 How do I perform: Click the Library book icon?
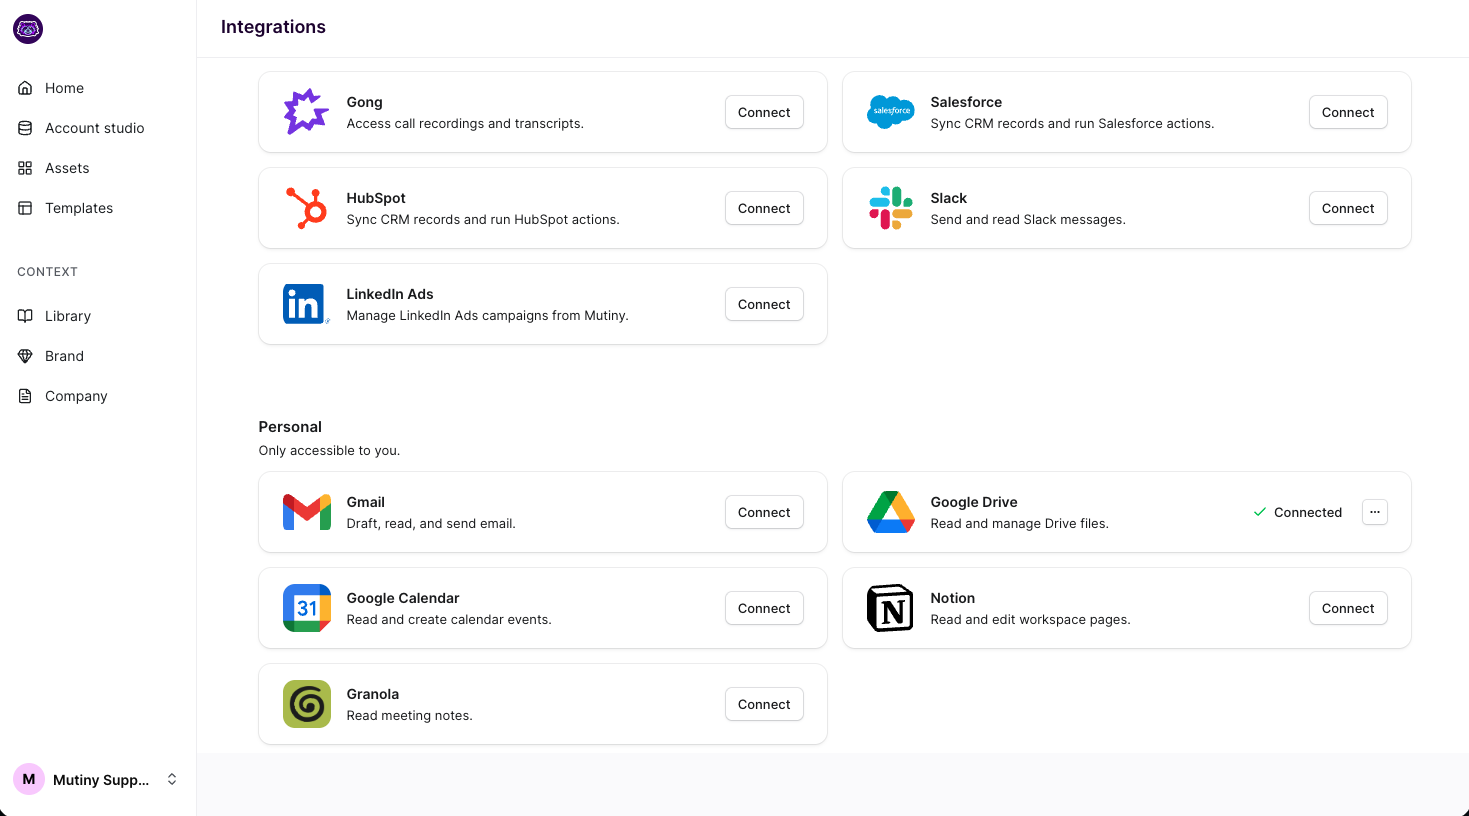point(25,316)
